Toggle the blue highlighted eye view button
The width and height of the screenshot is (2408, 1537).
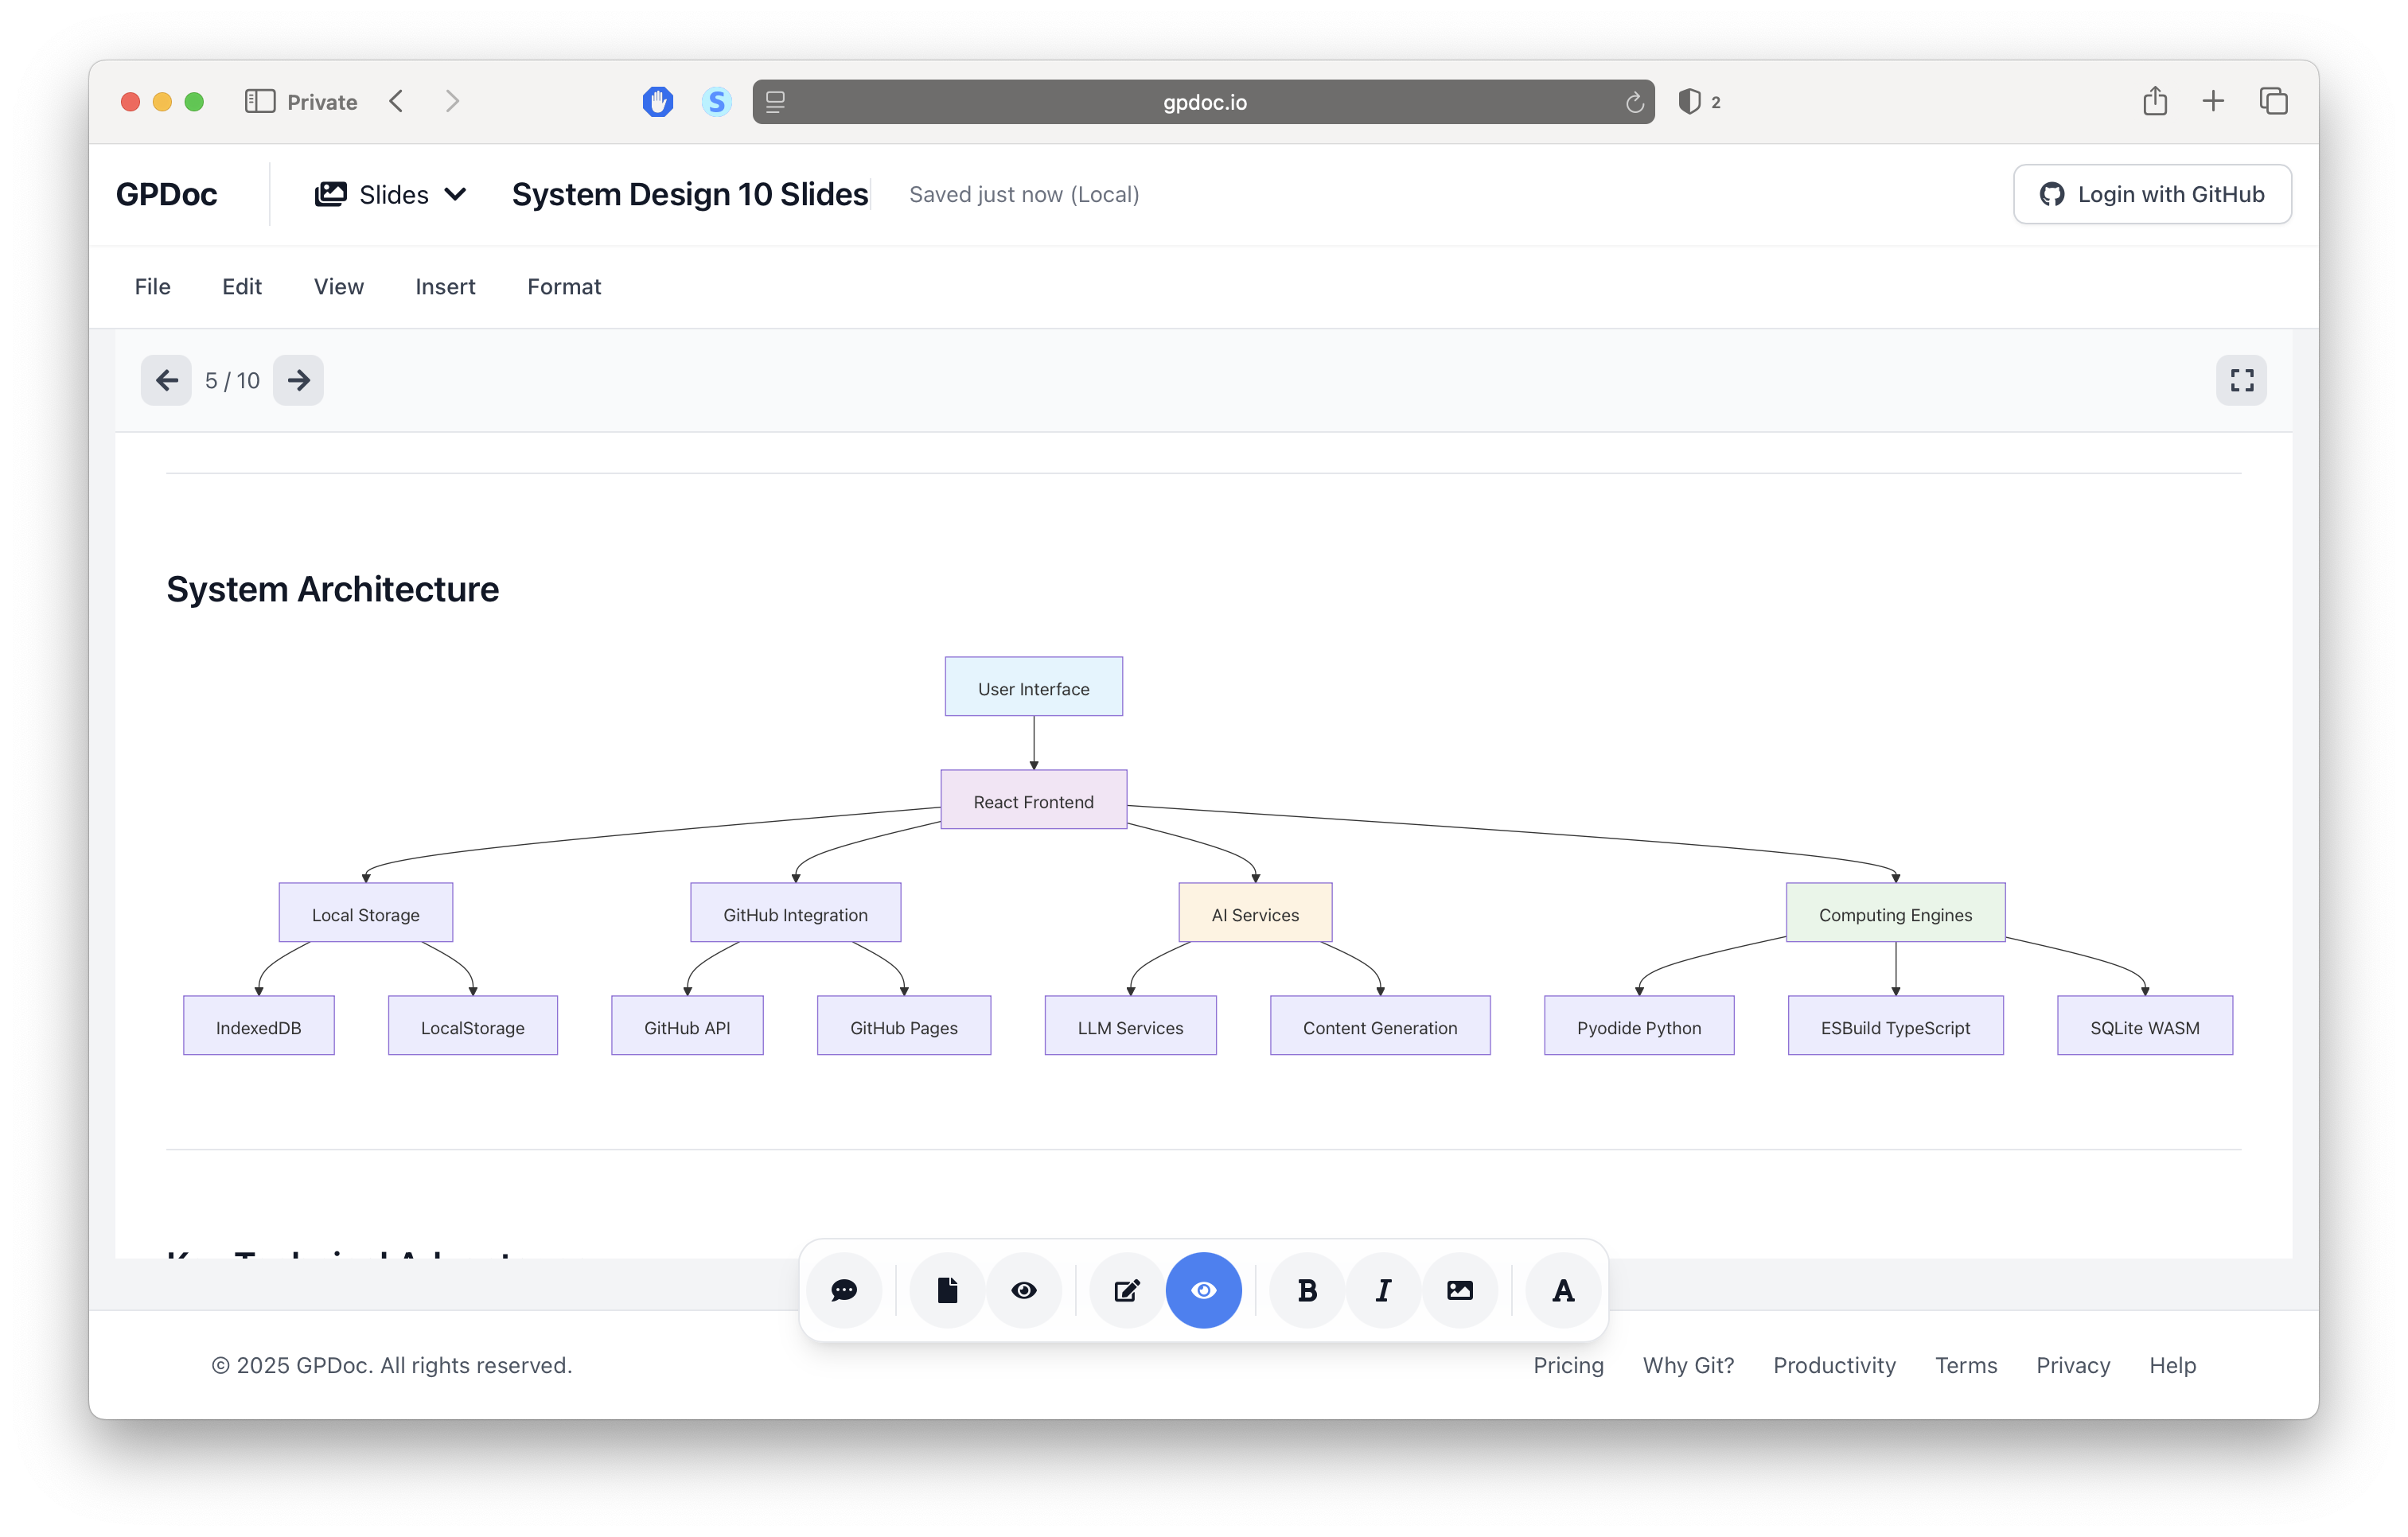tap(1203, 1290)
